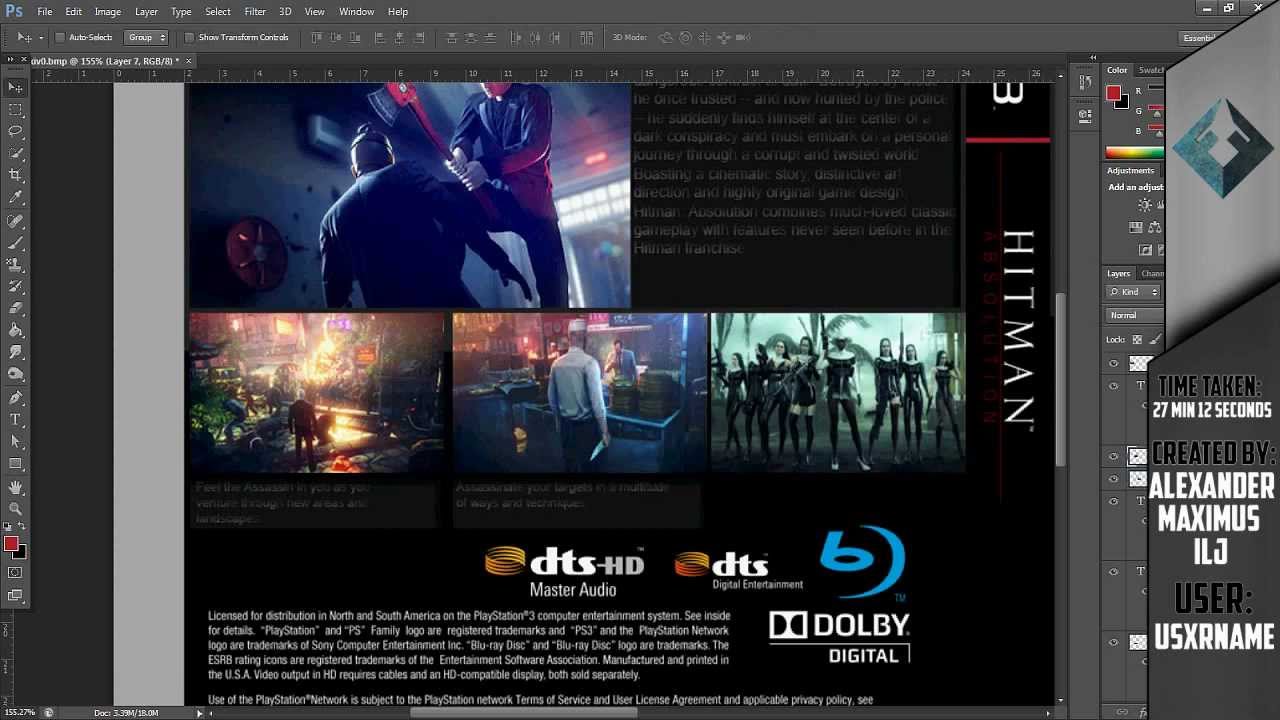Select the Zoom tool

(x=16, y=509)
